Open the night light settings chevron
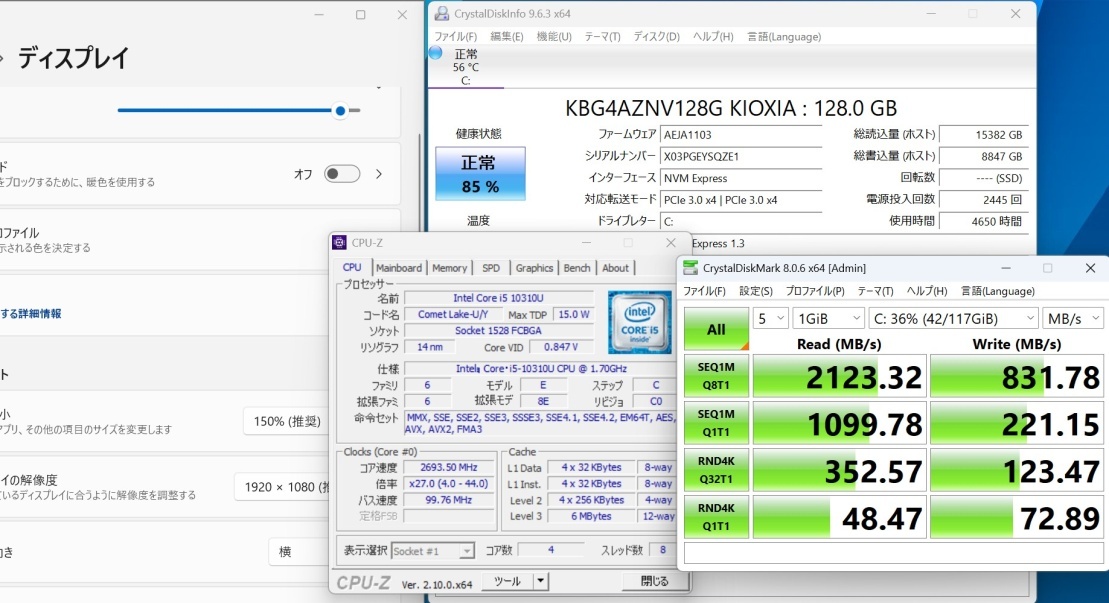The image size is (1109, 603). coord(379,174)
